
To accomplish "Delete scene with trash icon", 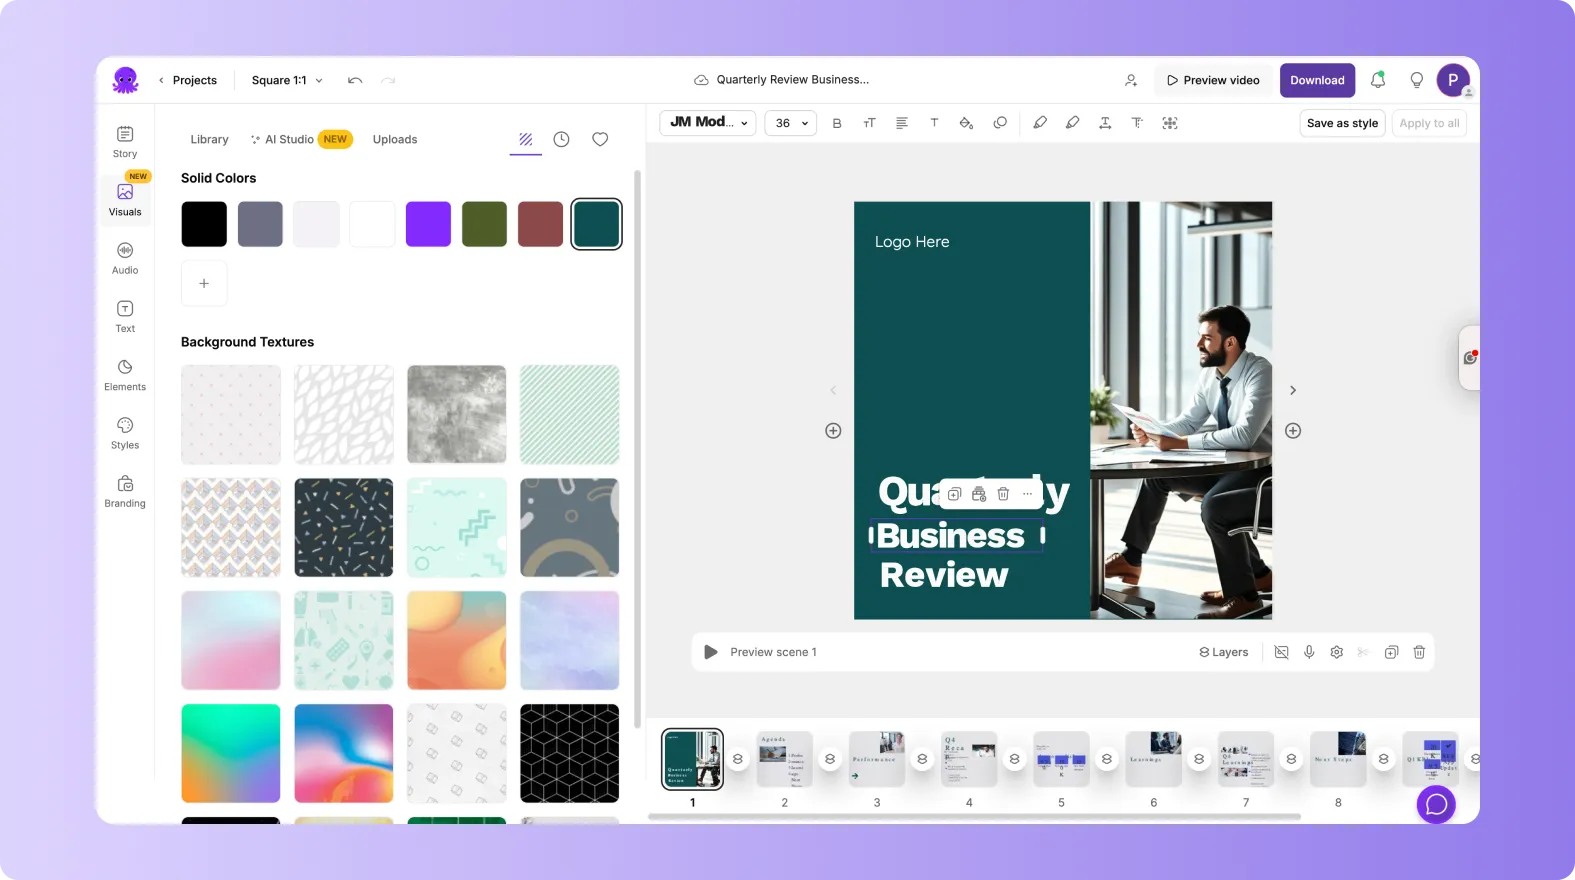I will pos(1418,652).
